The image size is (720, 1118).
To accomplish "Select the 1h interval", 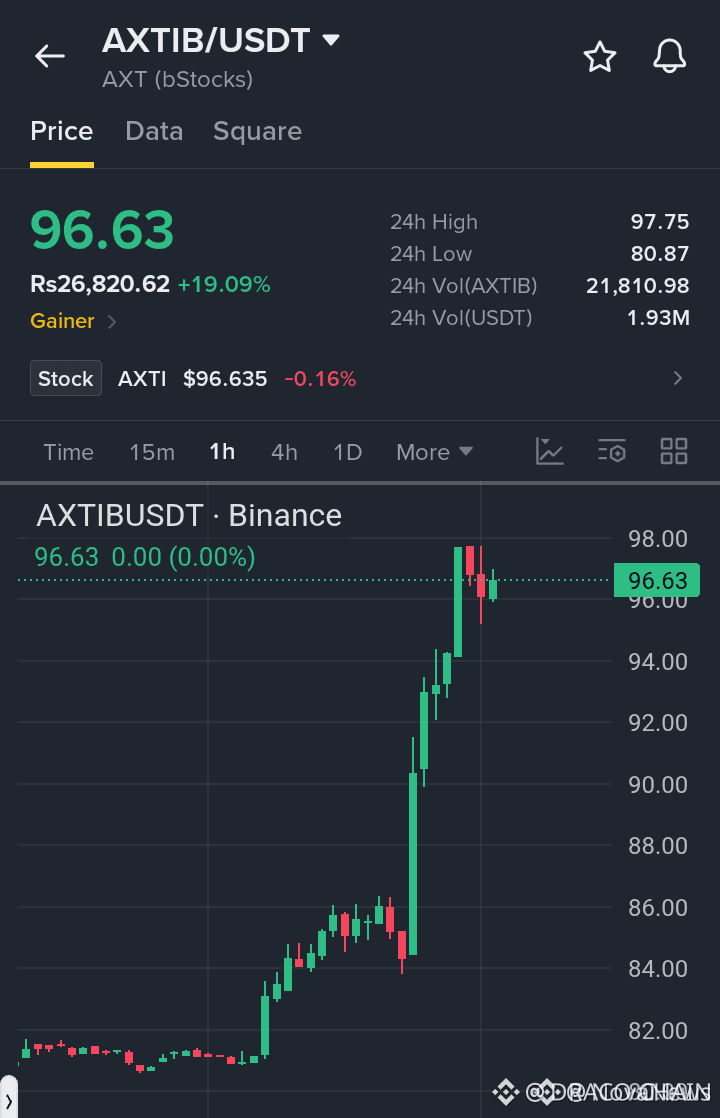I will coord(222,452).
